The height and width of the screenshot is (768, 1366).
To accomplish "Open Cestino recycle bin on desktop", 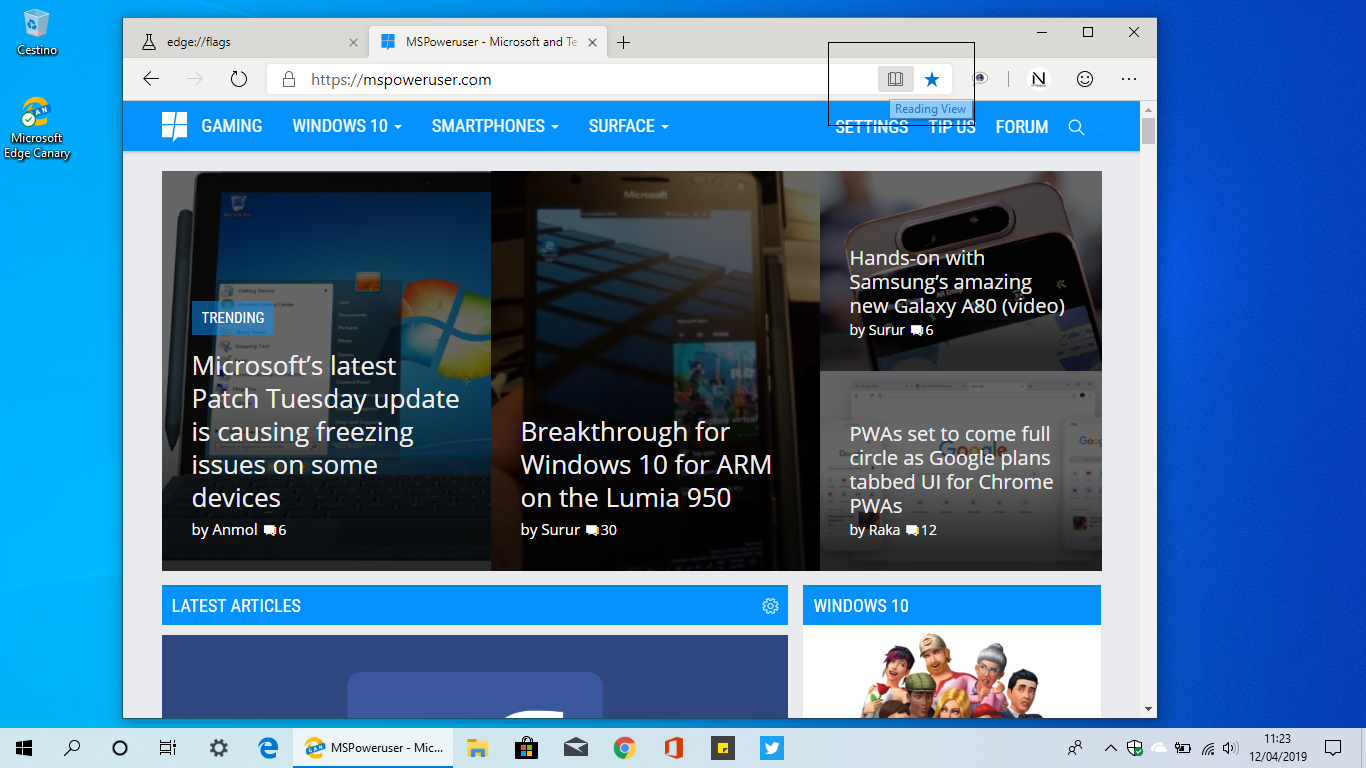I will [37, 32].
